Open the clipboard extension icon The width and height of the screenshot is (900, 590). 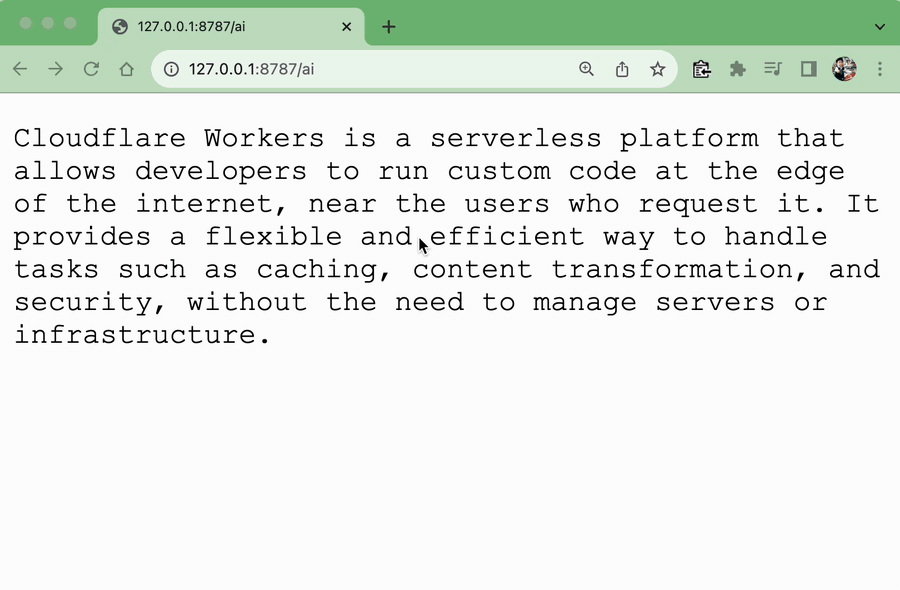[x=701, y=69]
